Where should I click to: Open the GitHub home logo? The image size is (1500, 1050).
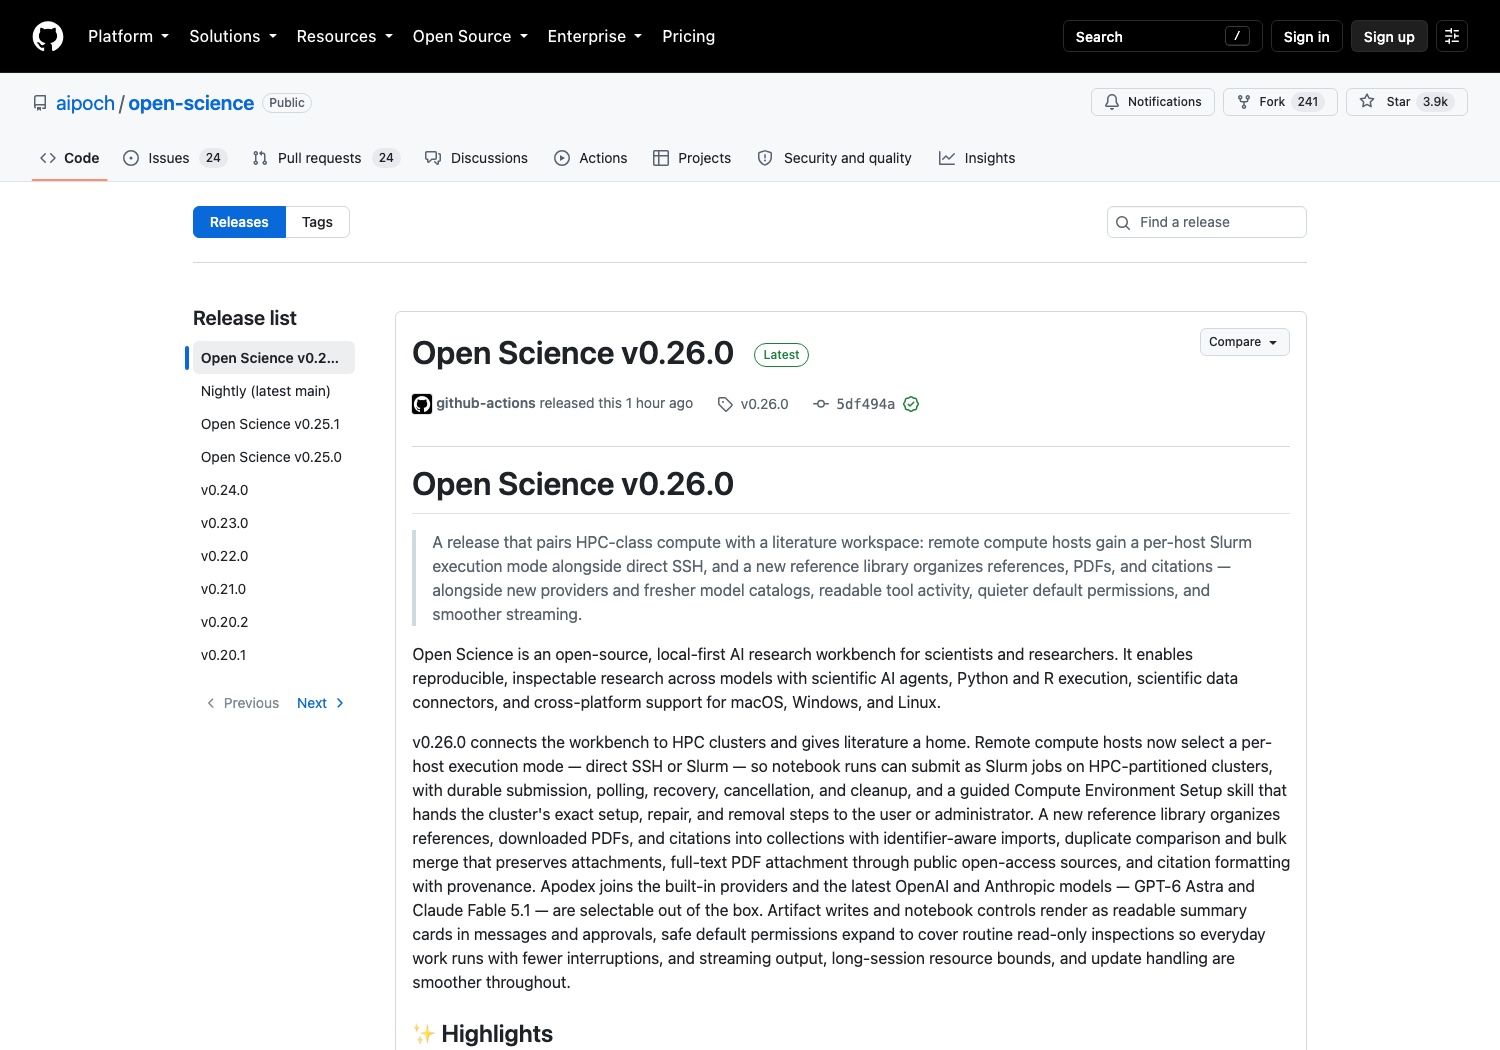[48, 36]
